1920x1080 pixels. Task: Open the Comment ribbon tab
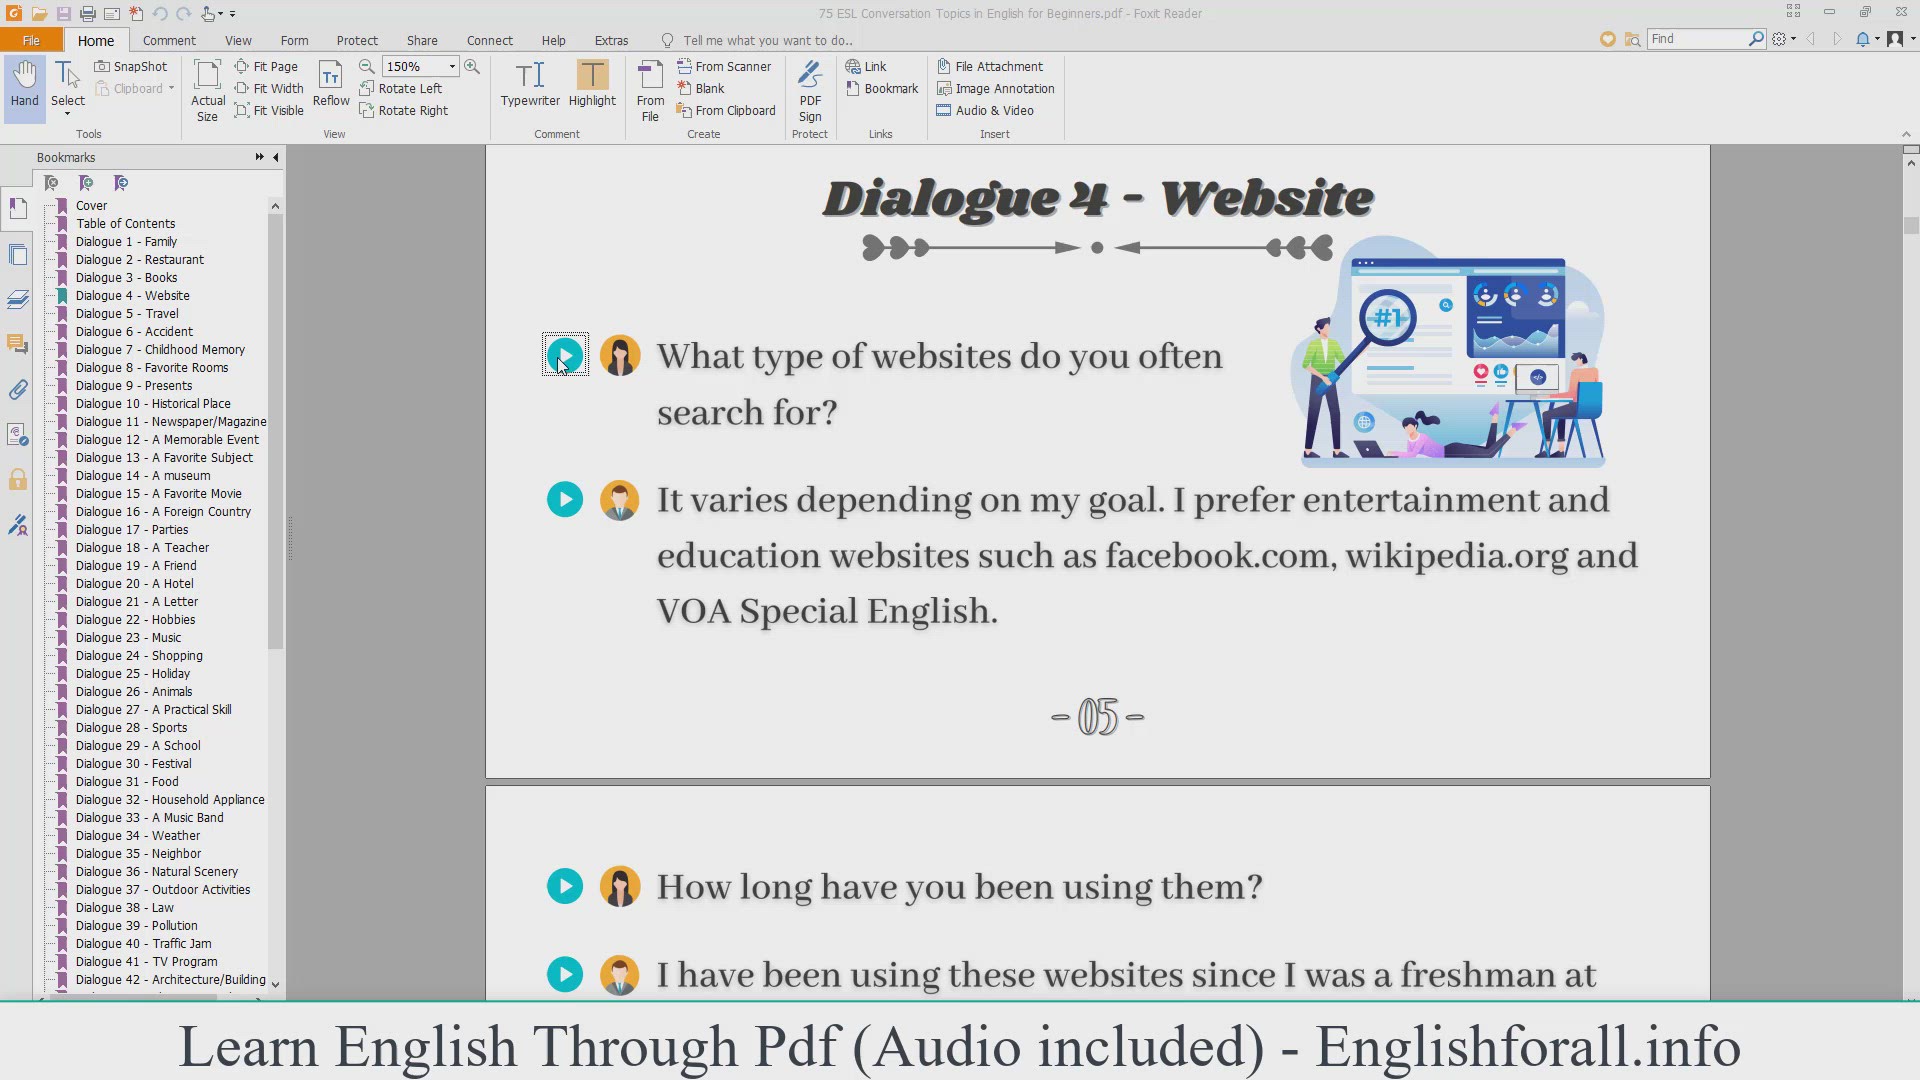tap(169, 40)
